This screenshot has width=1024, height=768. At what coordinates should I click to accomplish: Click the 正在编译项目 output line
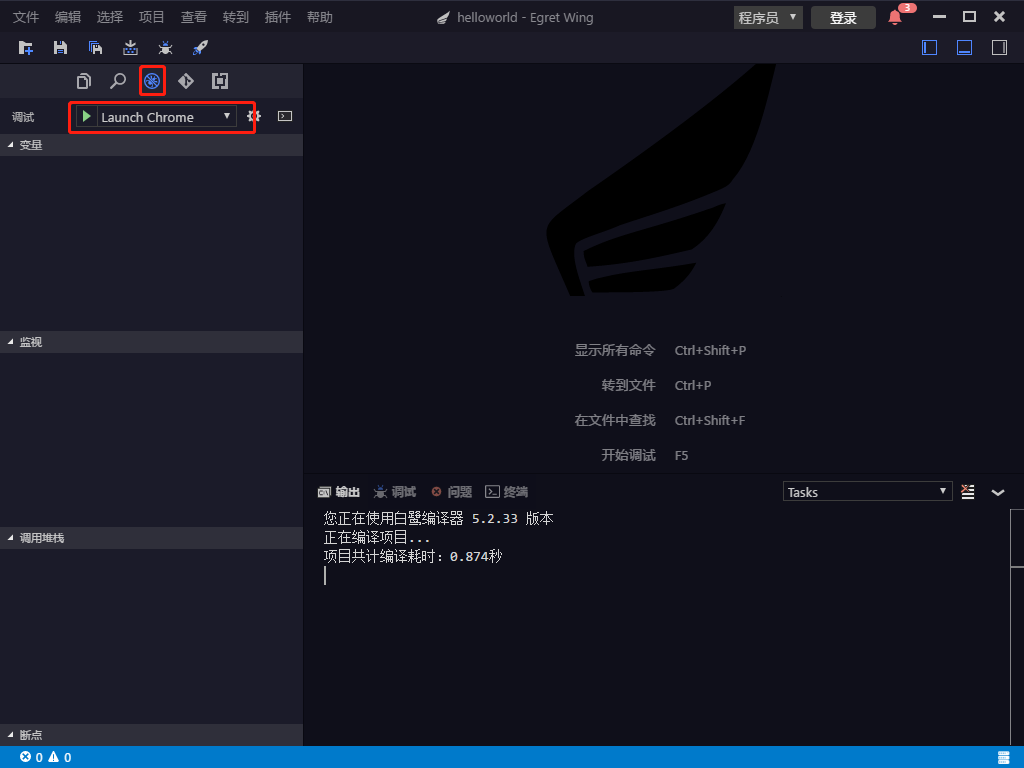pos(377,537)
